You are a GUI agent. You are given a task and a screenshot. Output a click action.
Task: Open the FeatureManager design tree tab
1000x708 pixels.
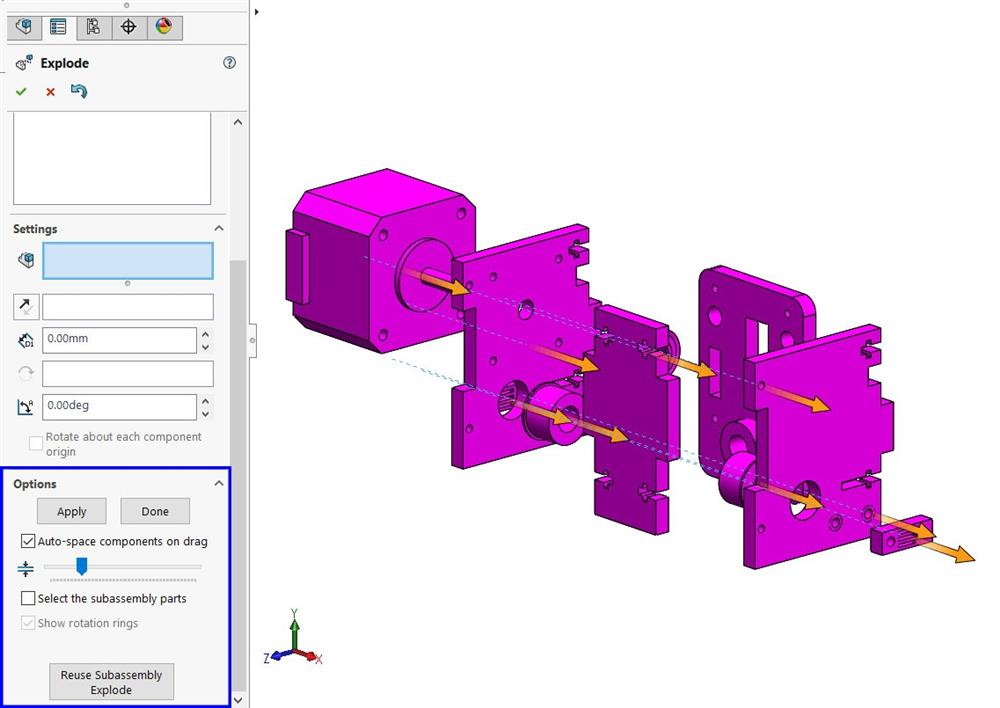24,27
